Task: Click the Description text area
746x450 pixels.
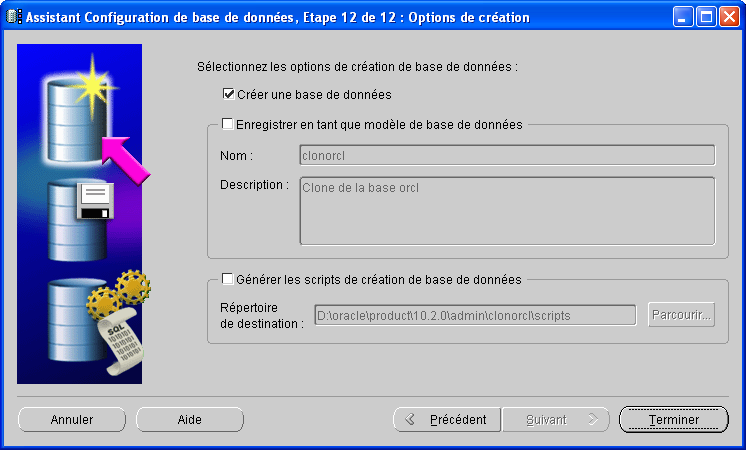Action: [506, 211]
